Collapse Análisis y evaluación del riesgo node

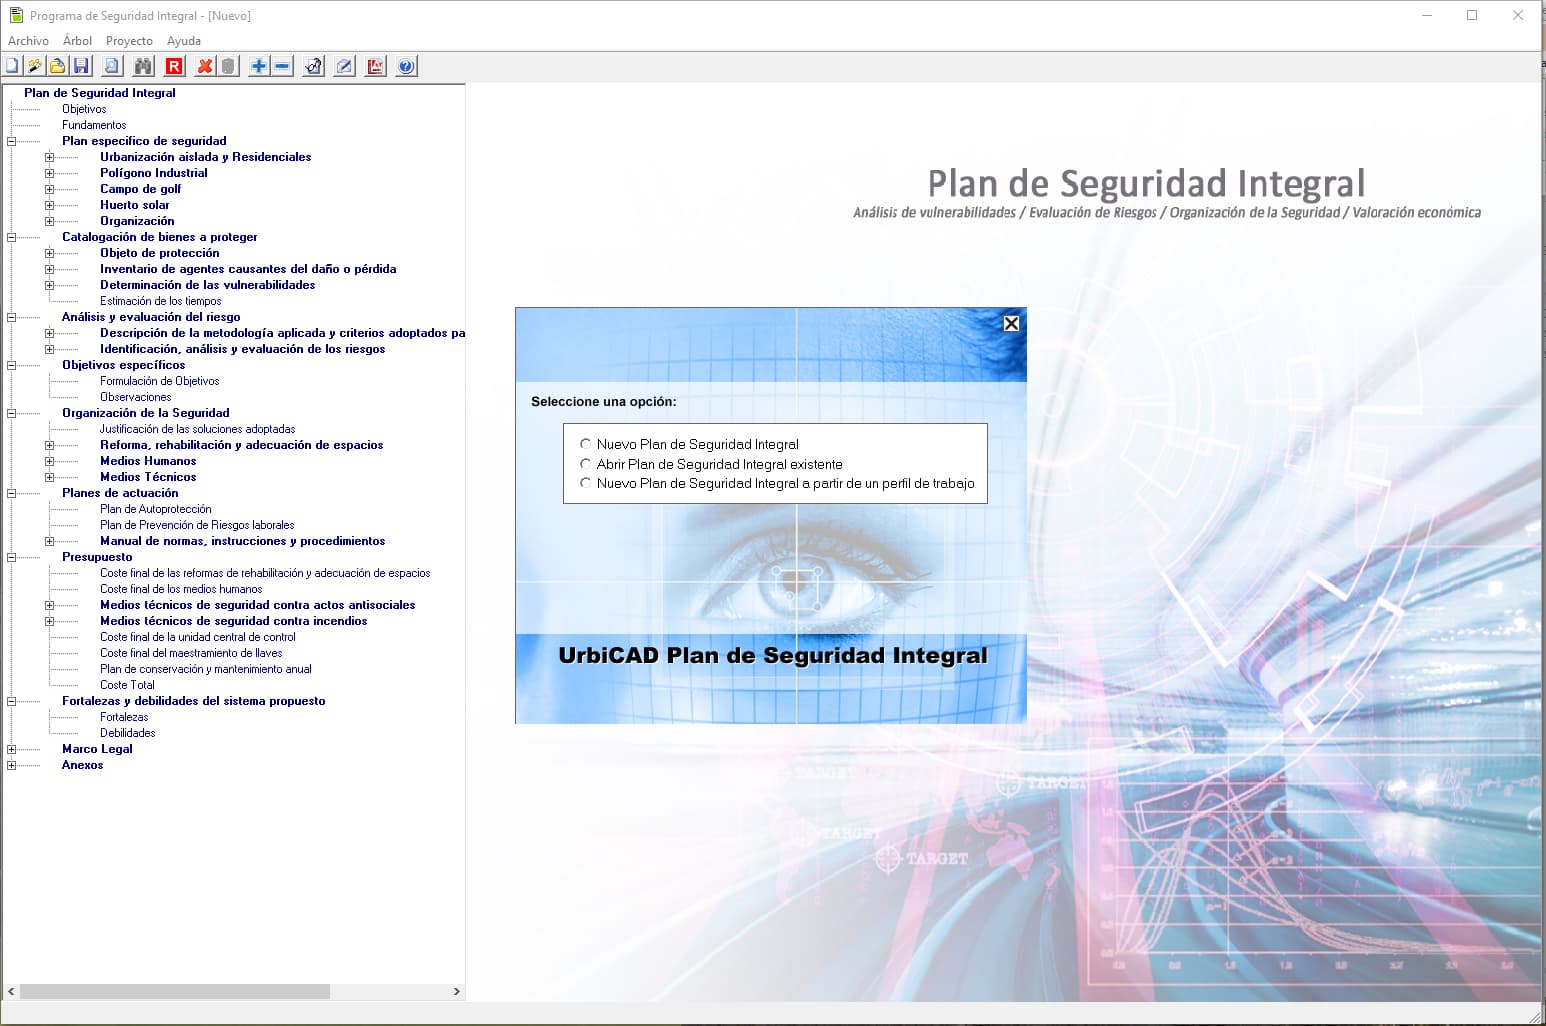(x=11, y=317)
